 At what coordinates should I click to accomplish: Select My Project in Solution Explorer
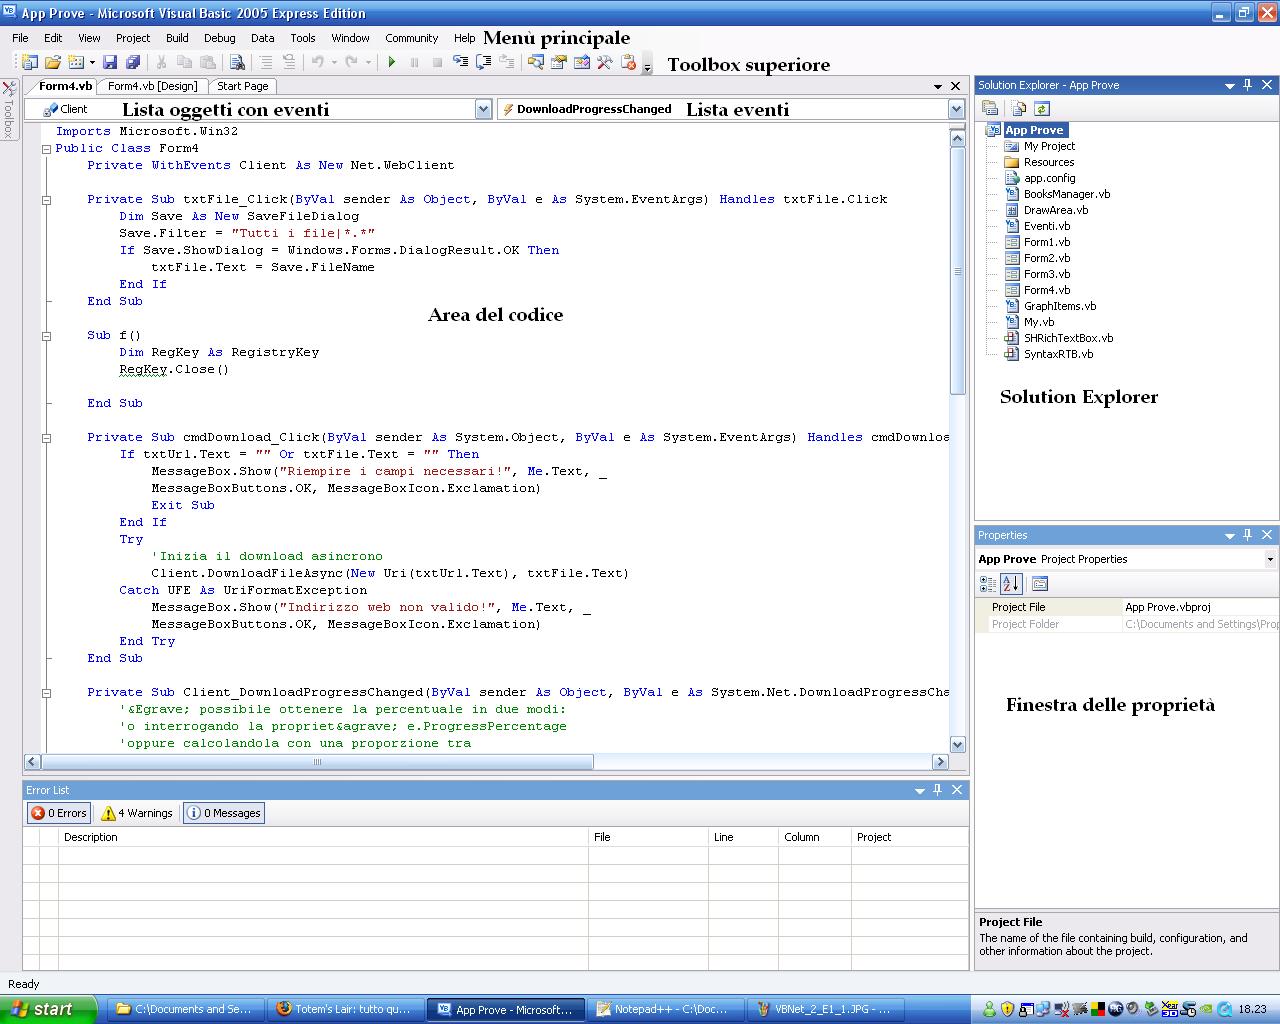pos(1049,146)
